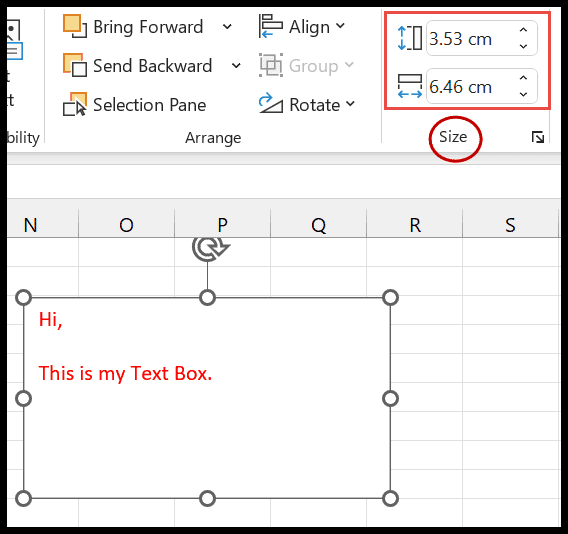This screenshot has height=534, width=568.
Task: Select column Q header
Action: pos(318,224)
